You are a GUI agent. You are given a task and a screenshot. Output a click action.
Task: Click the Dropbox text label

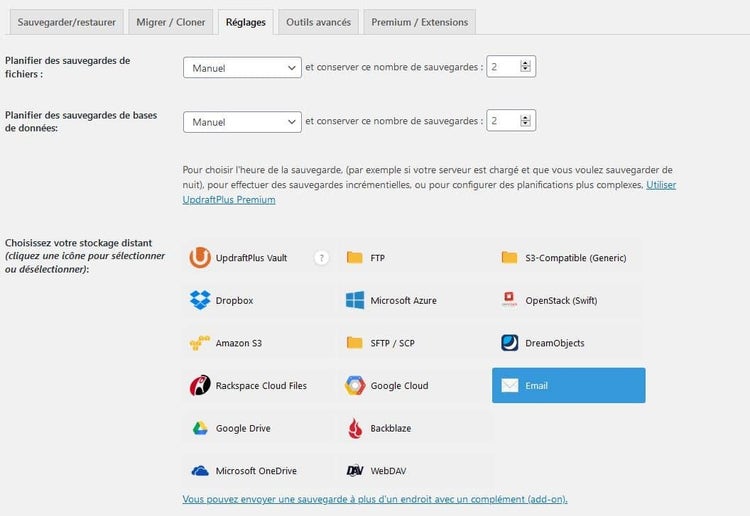pos(234,300)
